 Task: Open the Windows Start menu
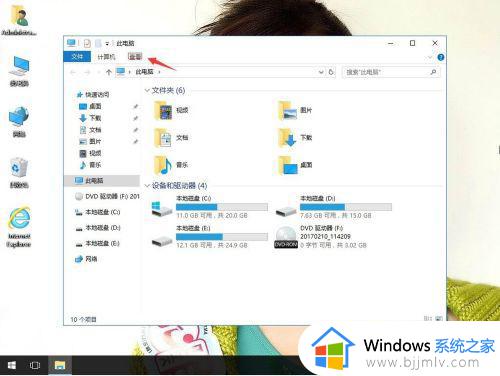(12, 365)
